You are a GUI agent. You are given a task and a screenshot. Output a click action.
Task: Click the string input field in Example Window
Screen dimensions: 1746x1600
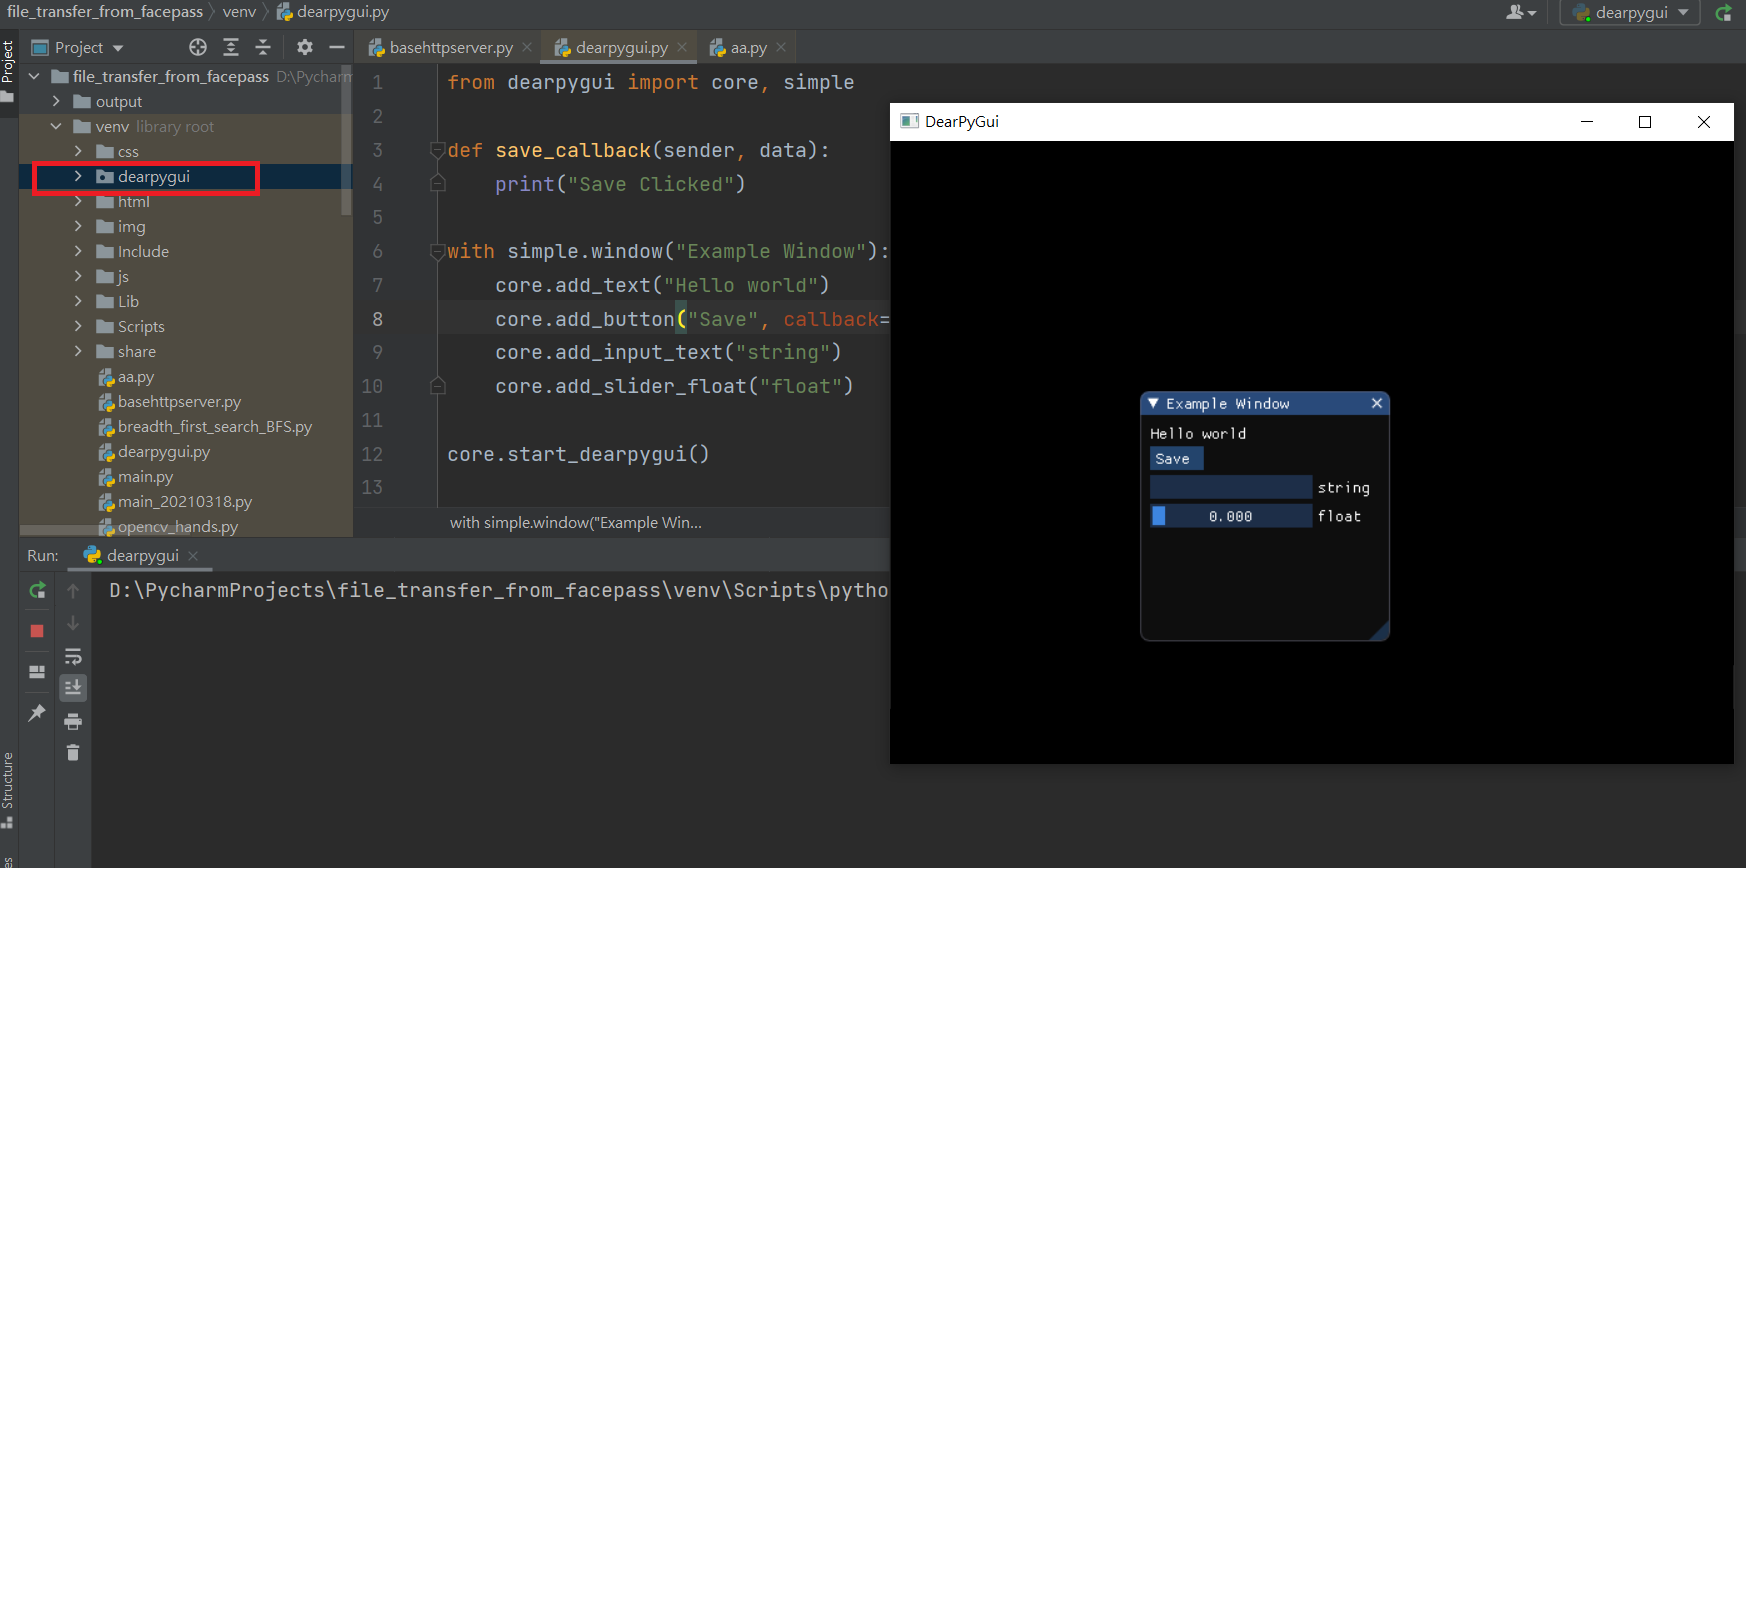pyautogui.click(x=1230, y=487)
